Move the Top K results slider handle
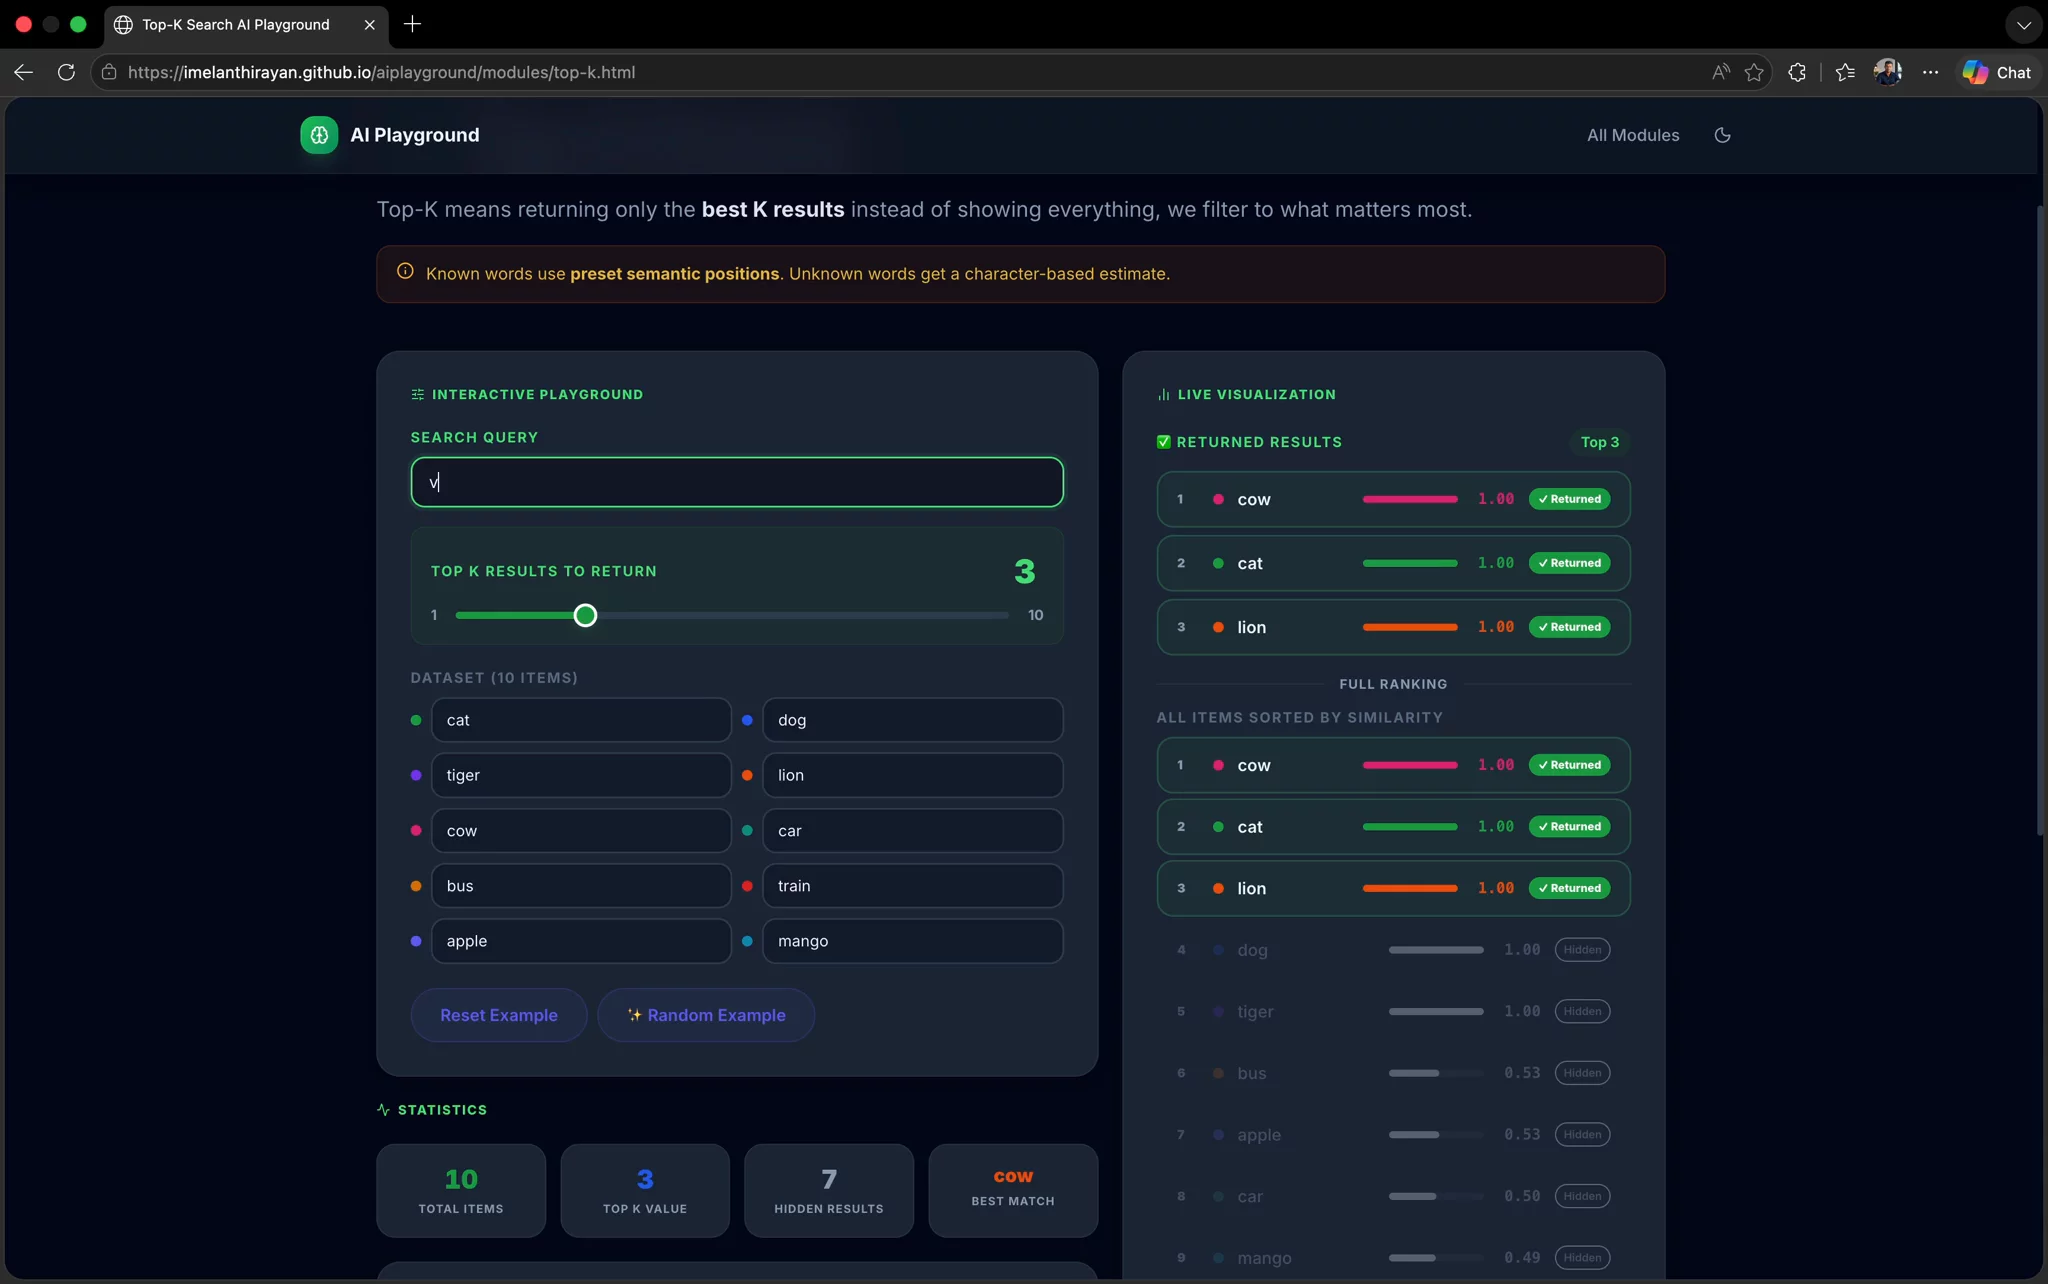The width and height of the screenshot is (2048, 1284). (x=585, y=615)
